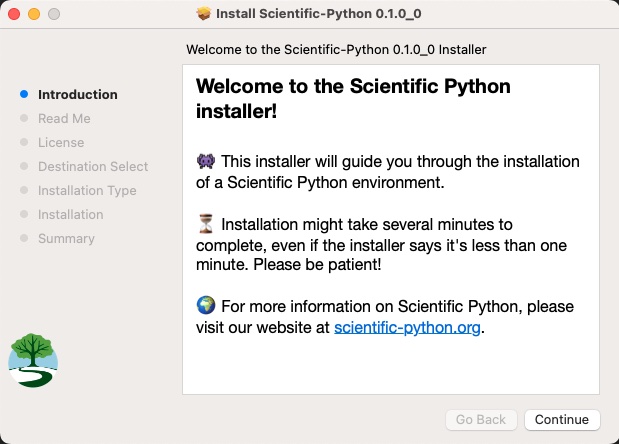Click the welcome heading text

click(353, 97)
